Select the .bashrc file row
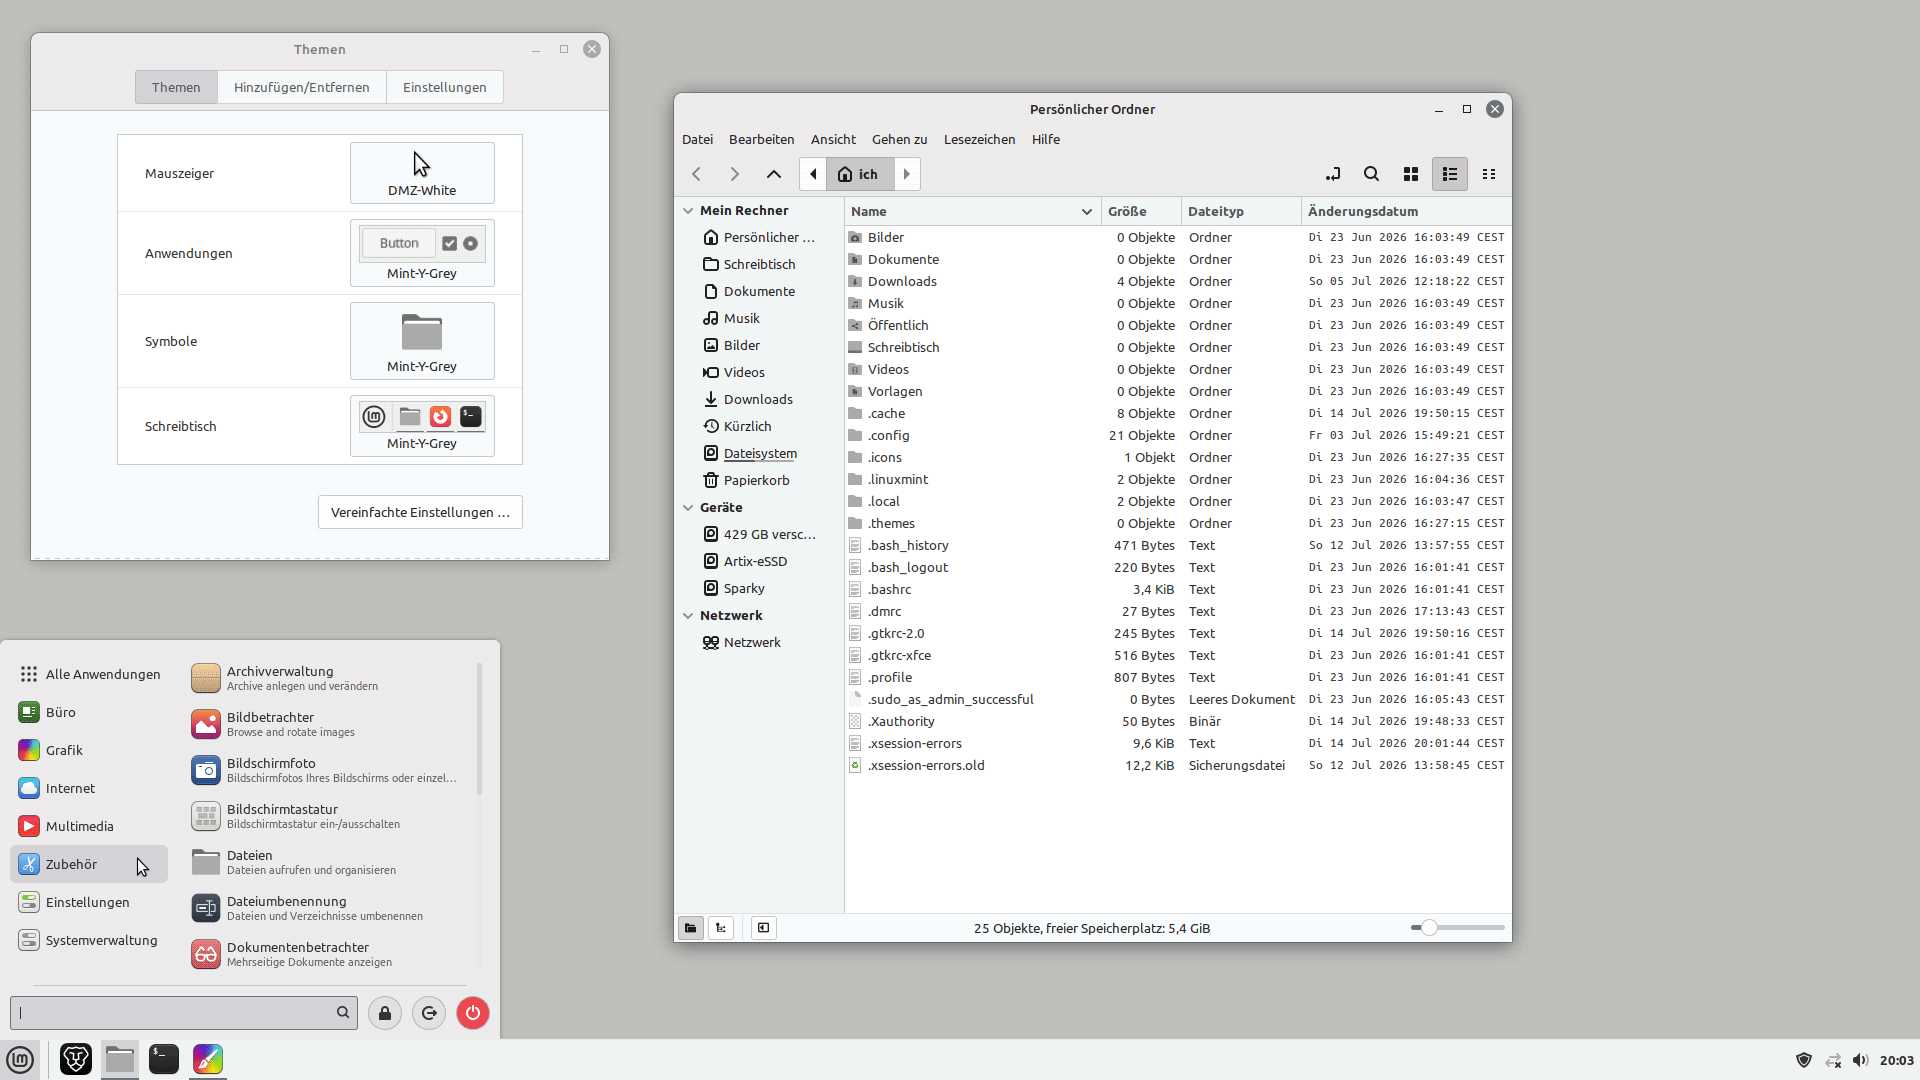The width and height of the screenshot is (1920, 1080). click(1176, 589)
